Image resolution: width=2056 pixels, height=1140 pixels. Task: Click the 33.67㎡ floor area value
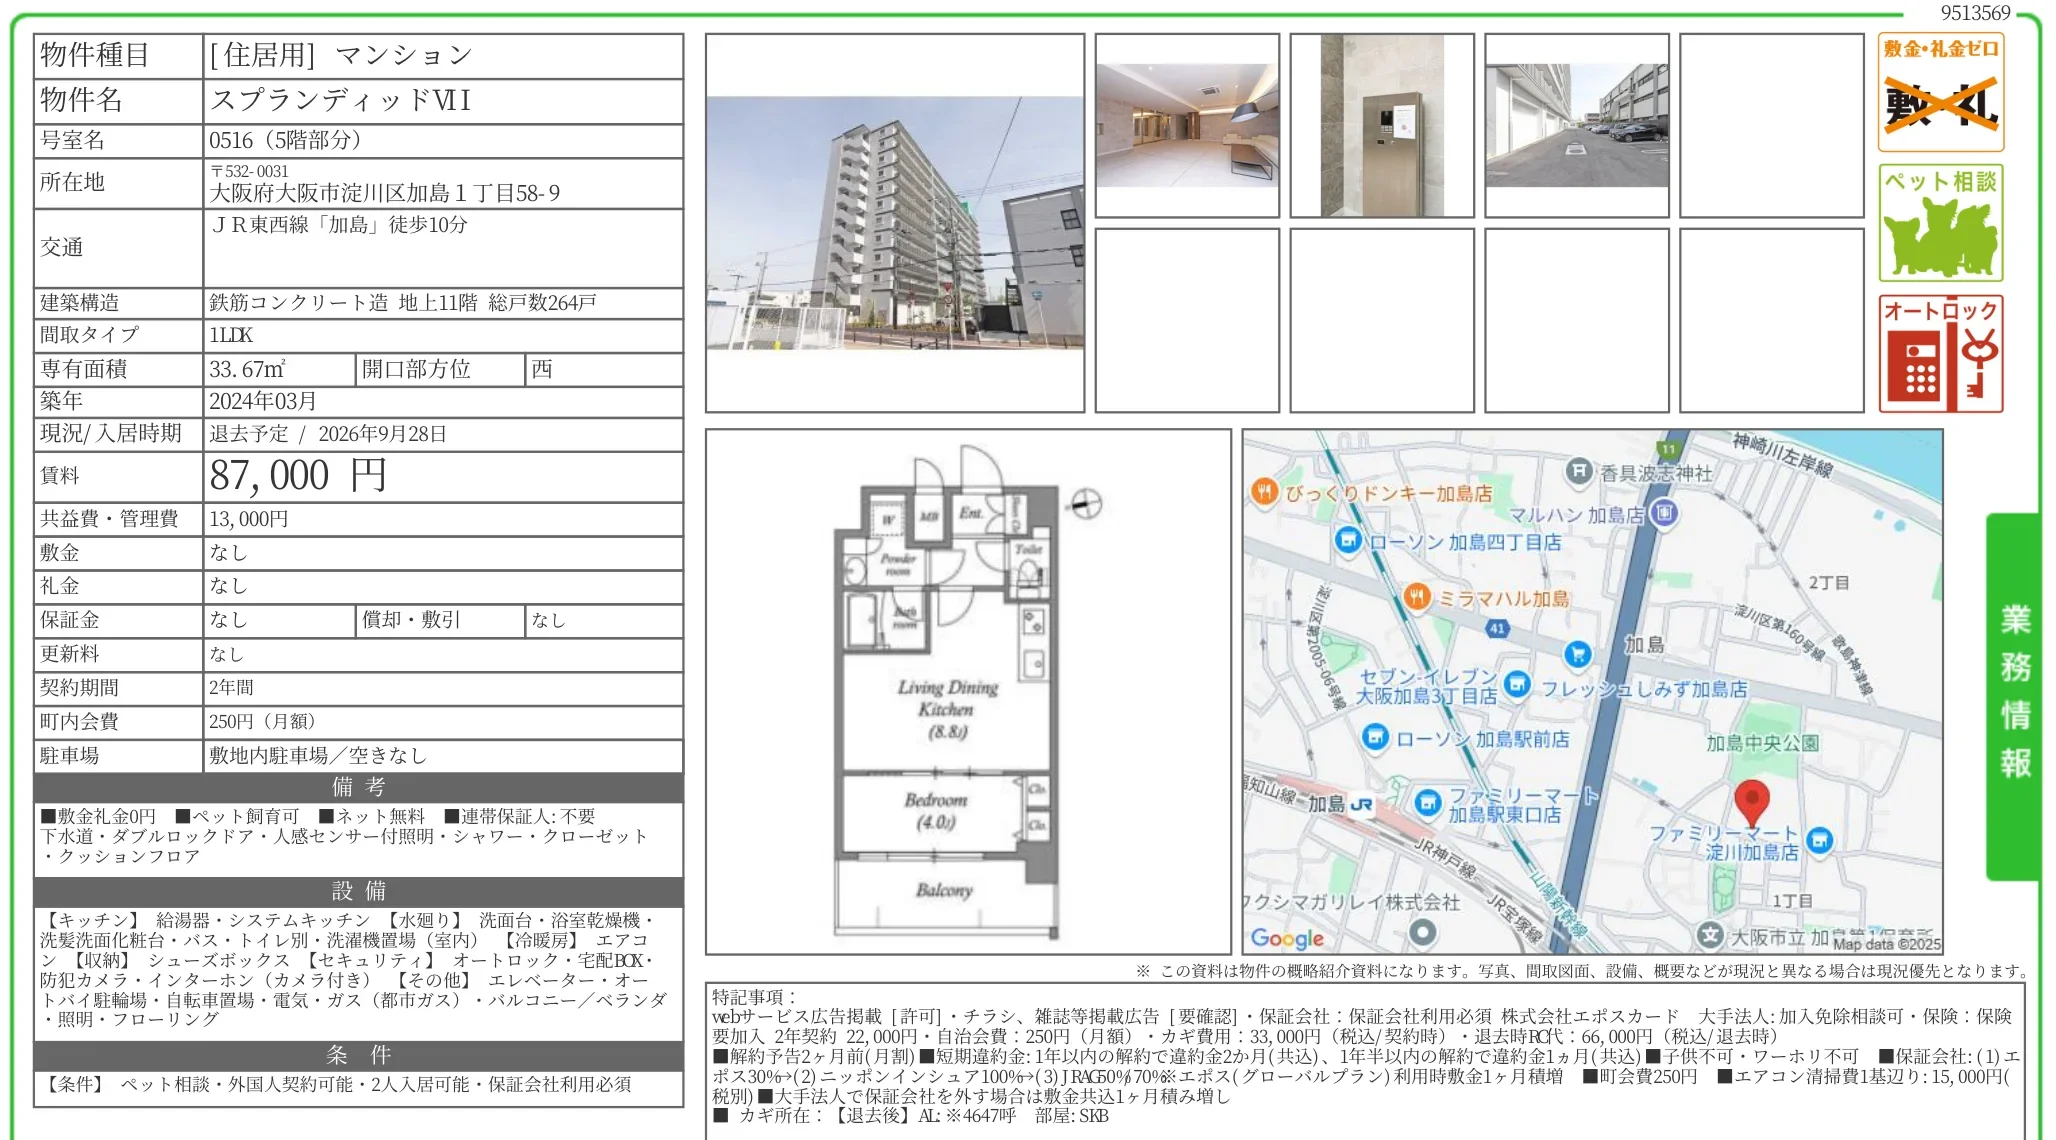click(x=247, y=369)
